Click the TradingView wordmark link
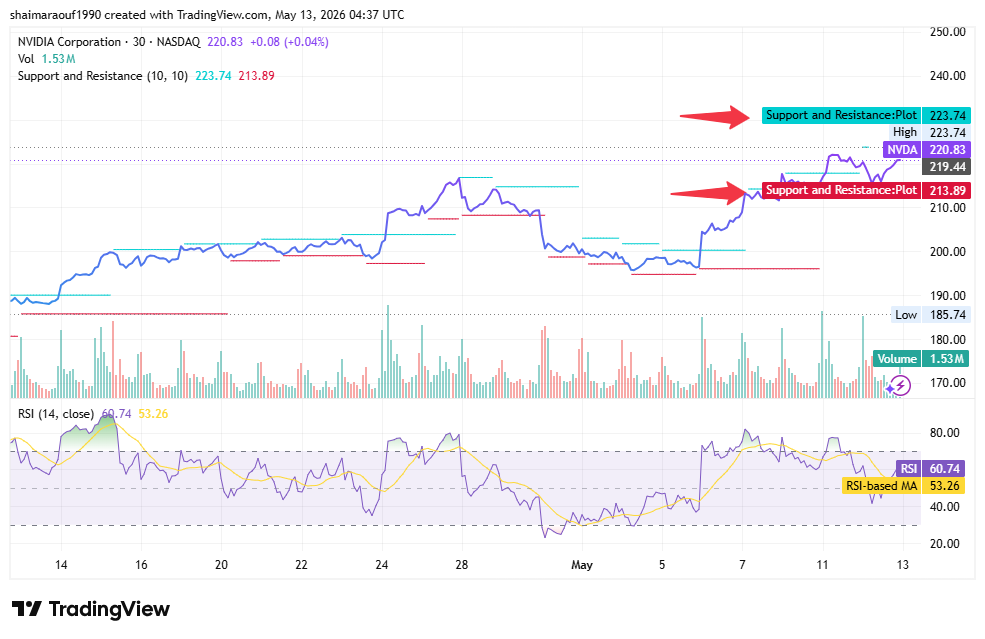 [109, 609]
